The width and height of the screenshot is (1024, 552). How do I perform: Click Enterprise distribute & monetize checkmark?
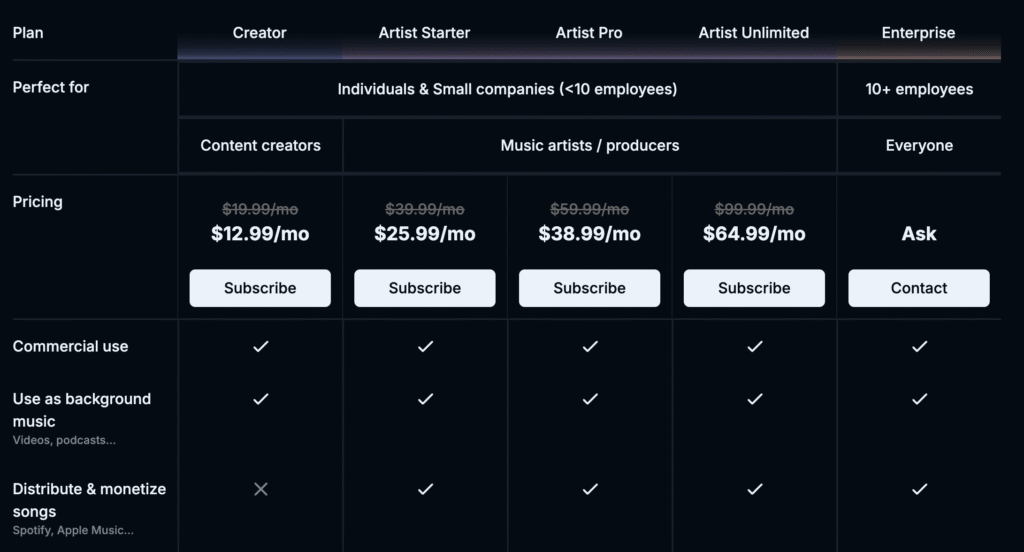[x=919, y=489]
